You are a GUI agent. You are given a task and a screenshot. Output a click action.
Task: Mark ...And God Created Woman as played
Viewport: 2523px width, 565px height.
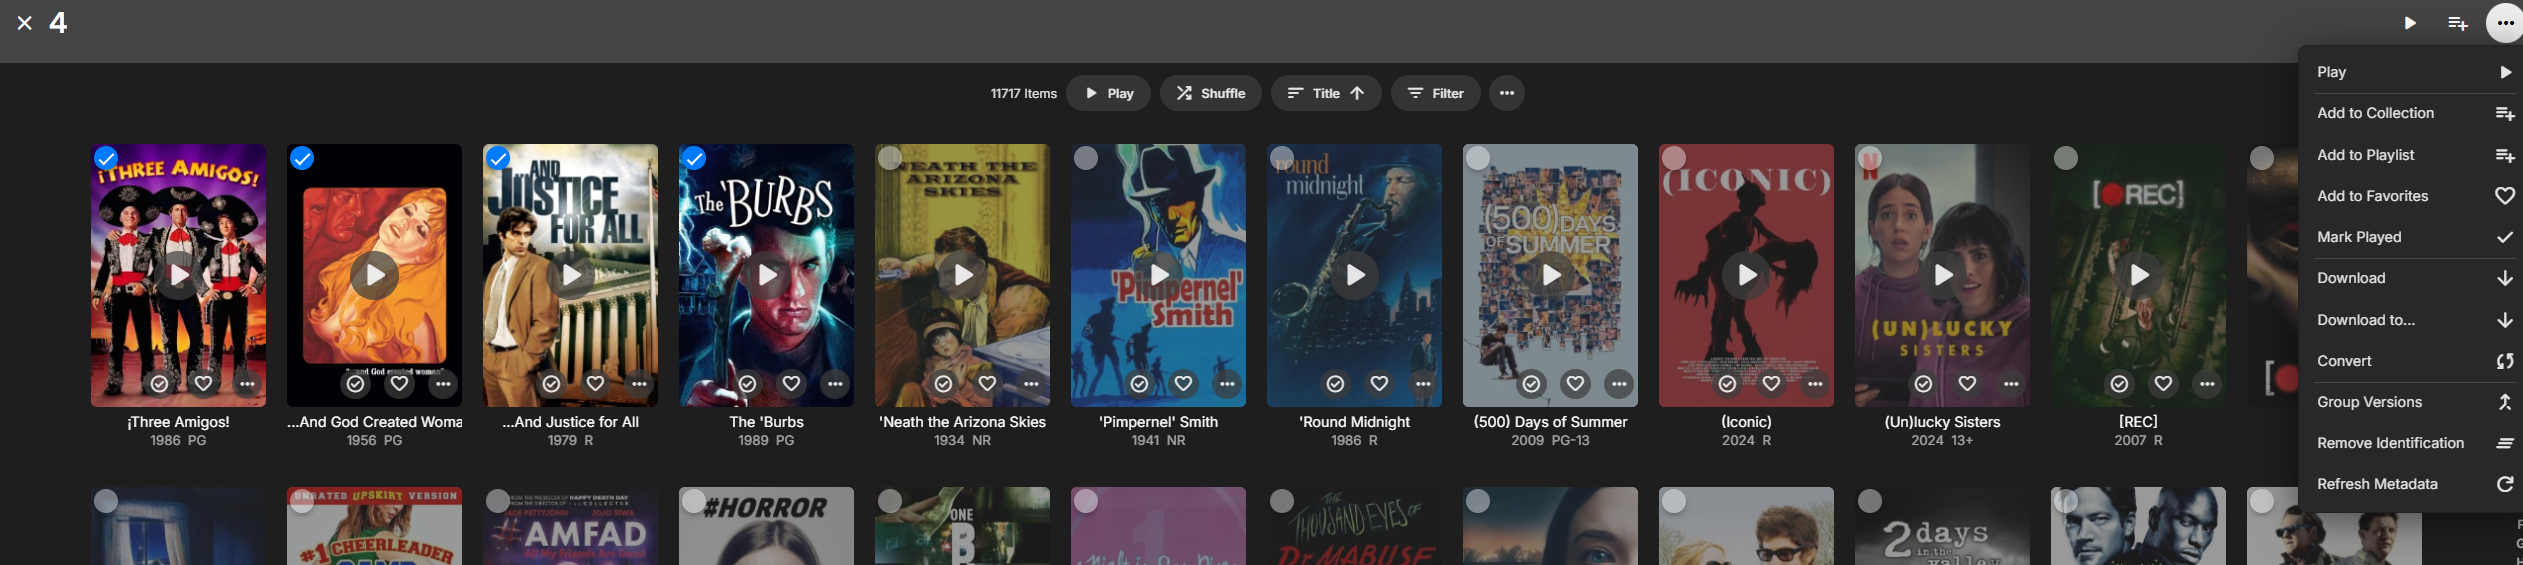(355, 384)
